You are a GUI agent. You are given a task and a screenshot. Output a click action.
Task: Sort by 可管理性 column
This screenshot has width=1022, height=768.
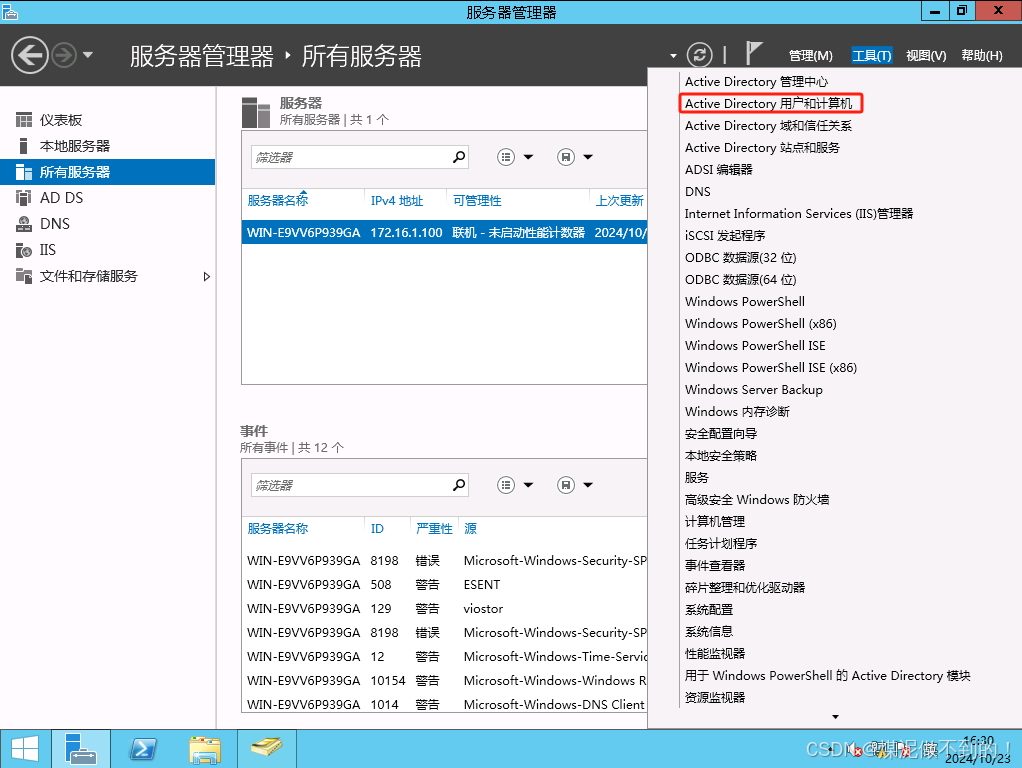(477, 201)
